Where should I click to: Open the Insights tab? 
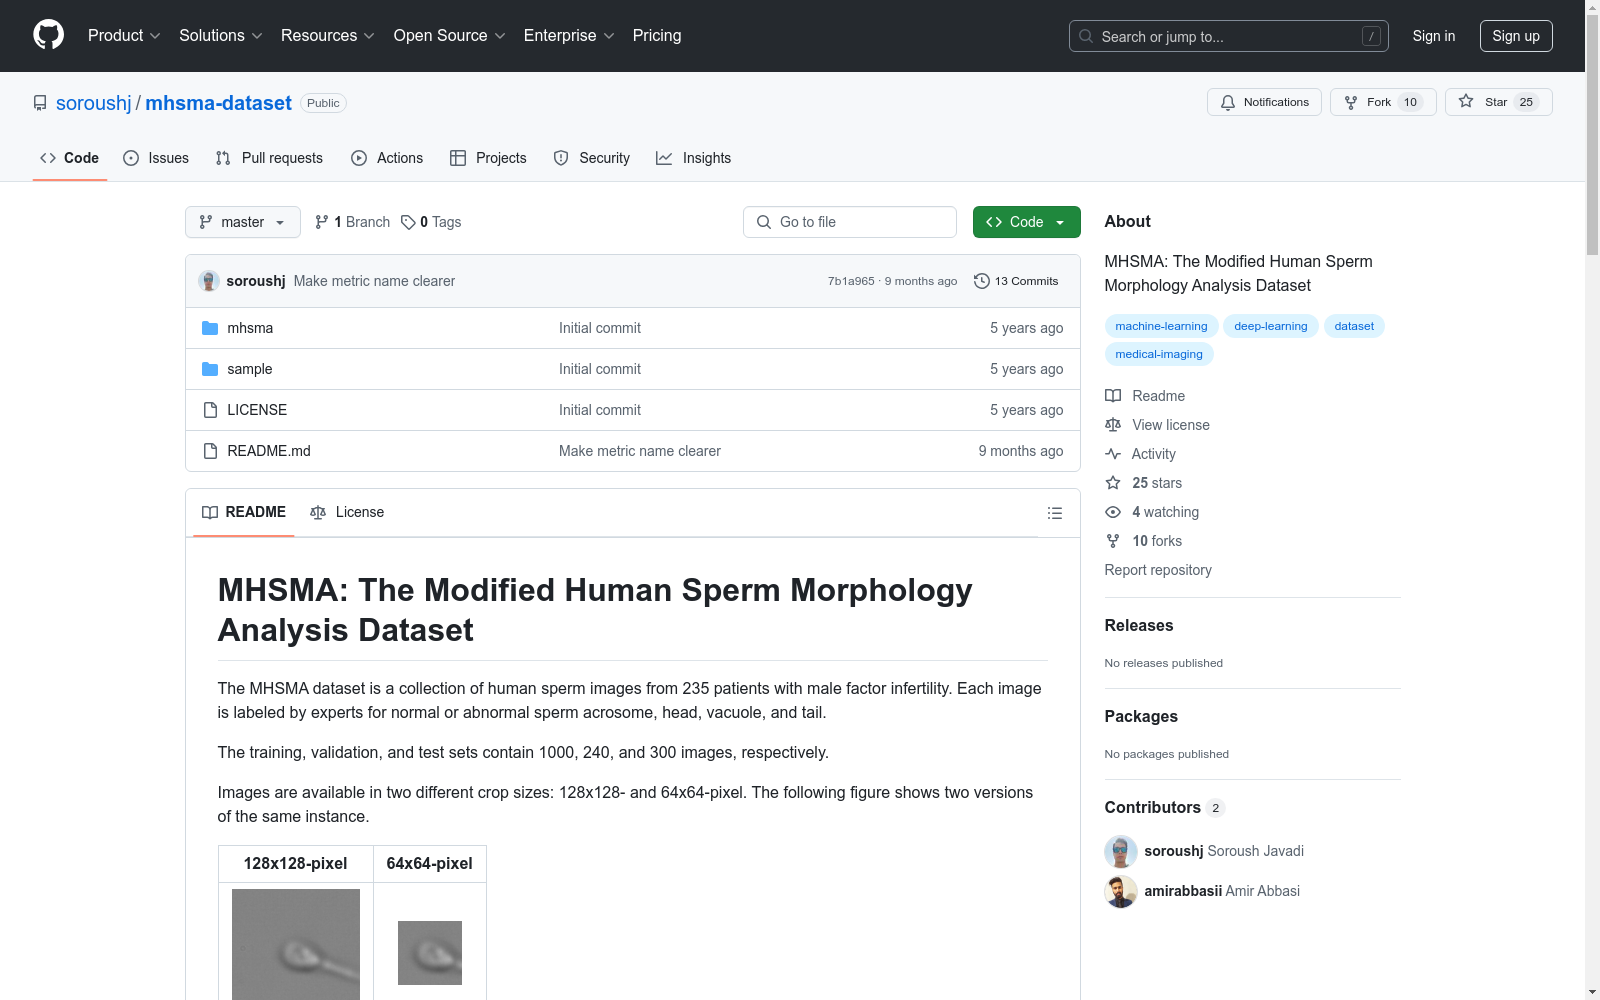pyautogui.click(x=694, y=158)
